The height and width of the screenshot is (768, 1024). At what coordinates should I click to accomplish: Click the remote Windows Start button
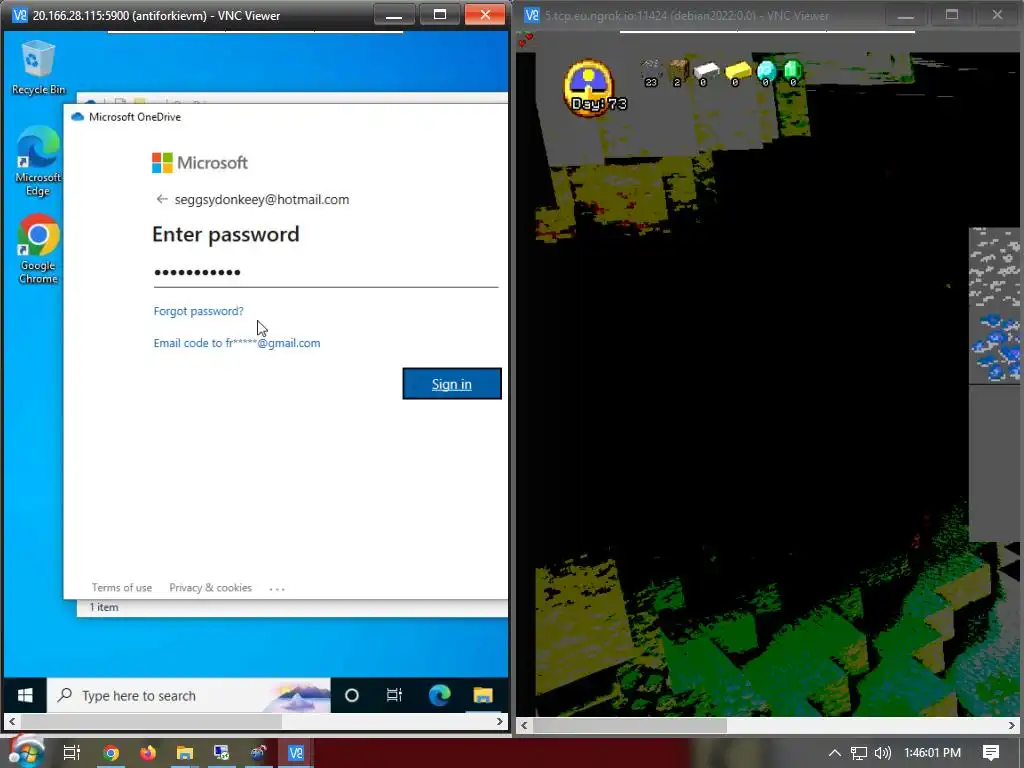[25, 696]
